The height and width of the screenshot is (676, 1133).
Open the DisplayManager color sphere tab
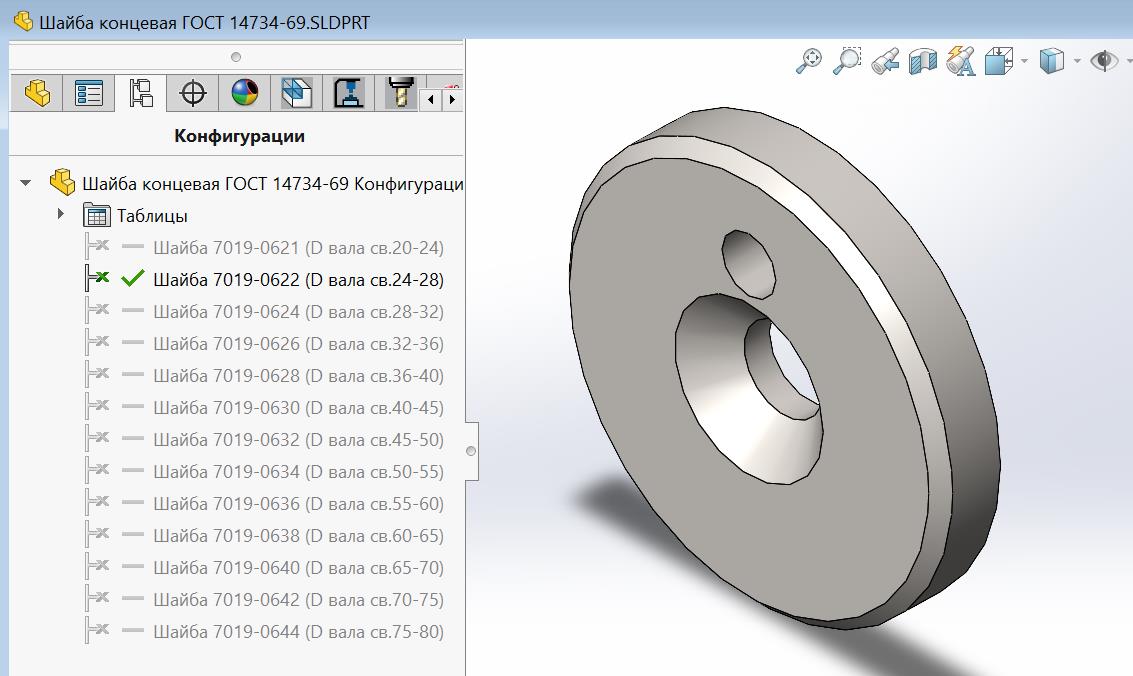tap(245, 93)
